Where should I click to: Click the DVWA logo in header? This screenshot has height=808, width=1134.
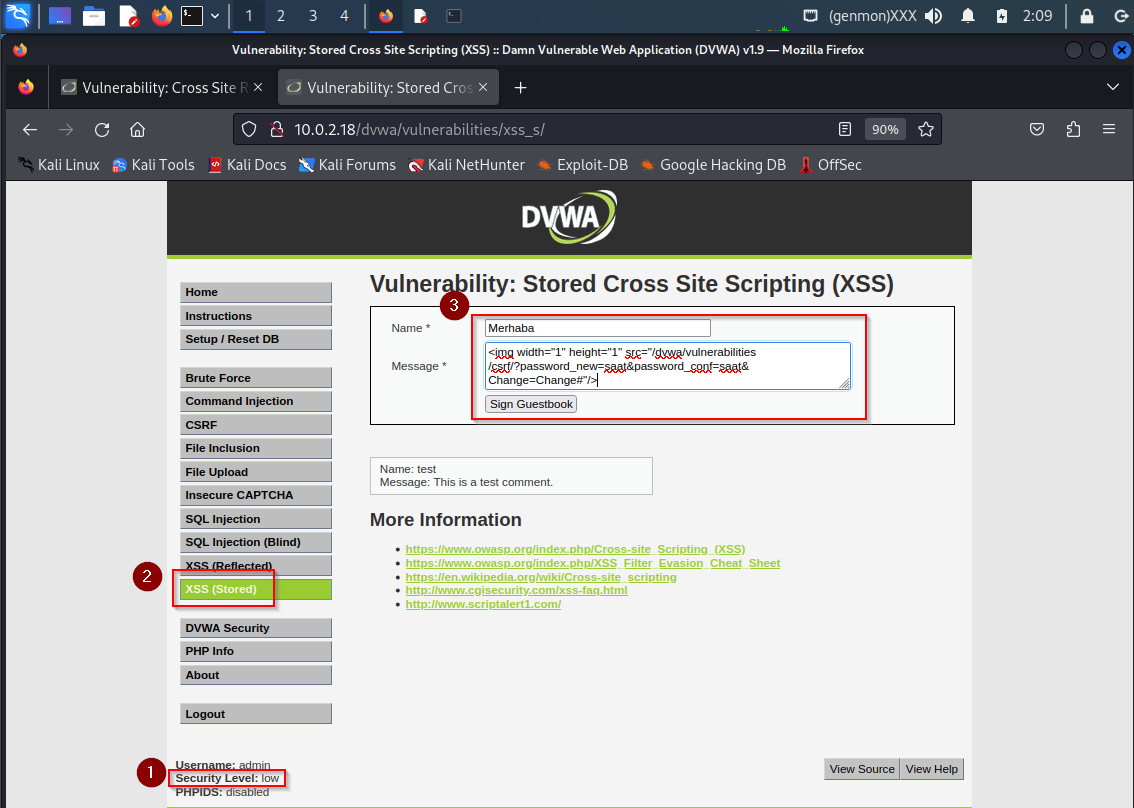(569, 217)
